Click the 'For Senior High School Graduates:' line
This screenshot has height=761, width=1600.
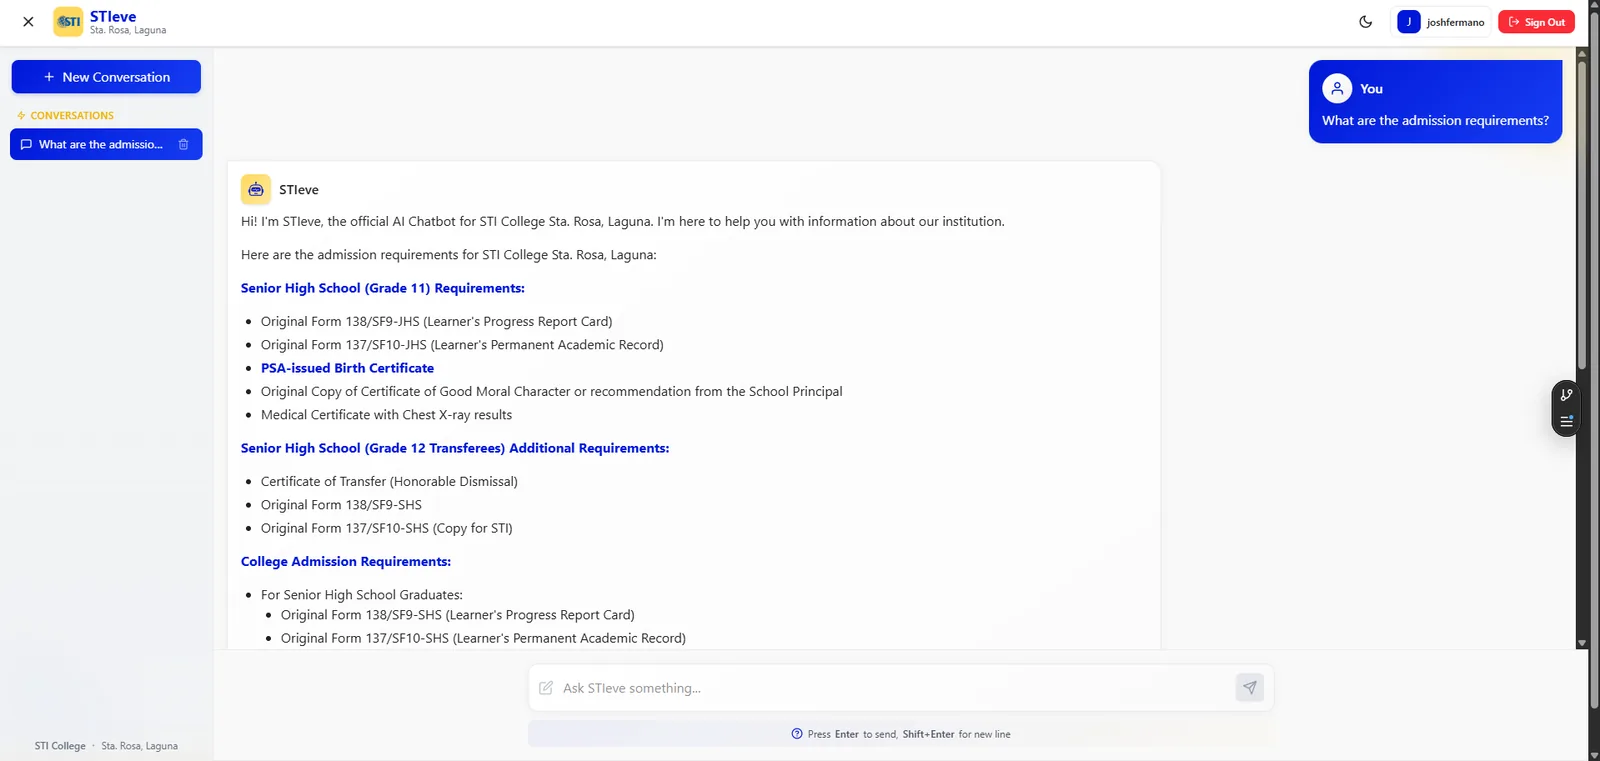pos(362,595)
